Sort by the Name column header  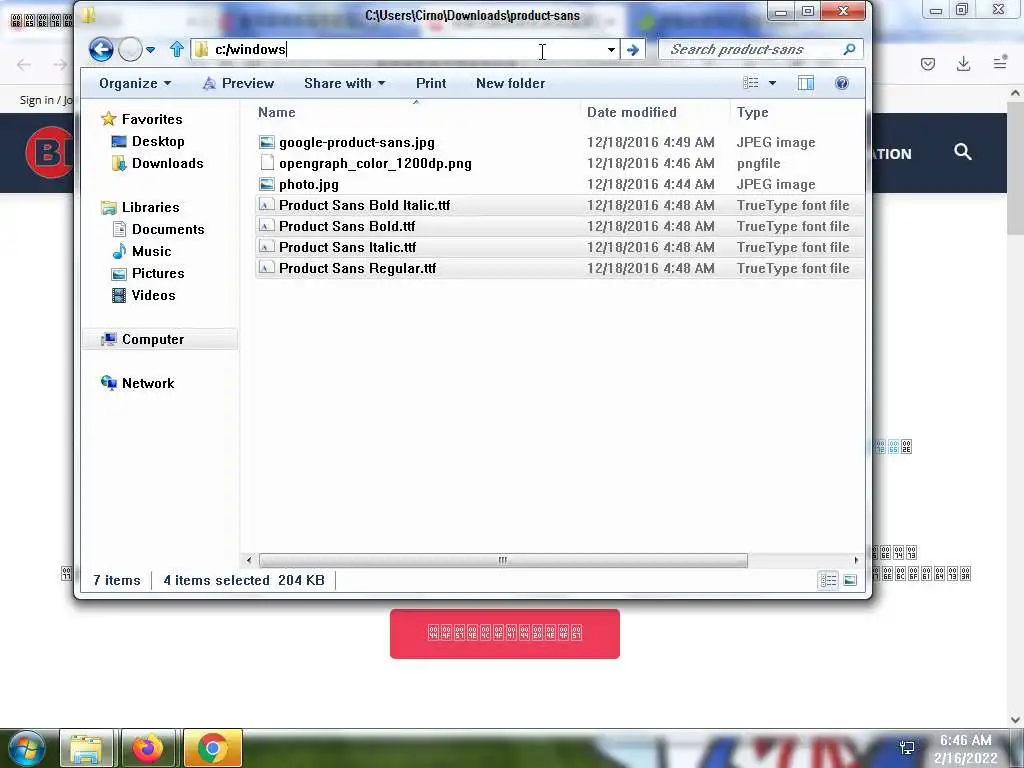[416, 112]
